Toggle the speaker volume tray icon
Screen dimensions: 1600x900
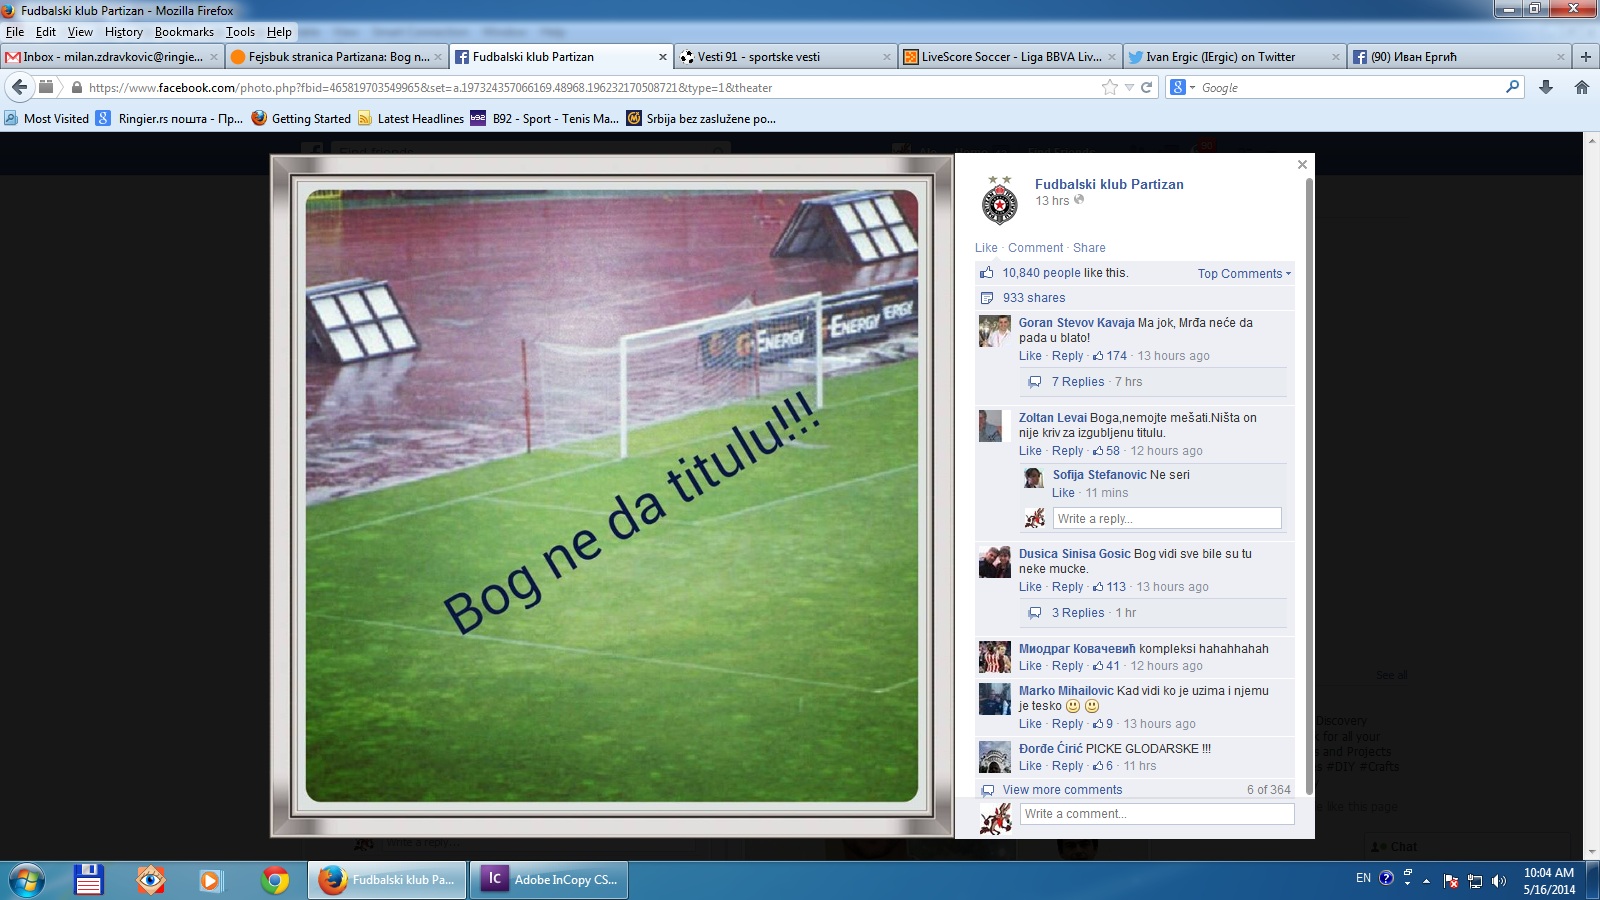(x=1498, y=881)
